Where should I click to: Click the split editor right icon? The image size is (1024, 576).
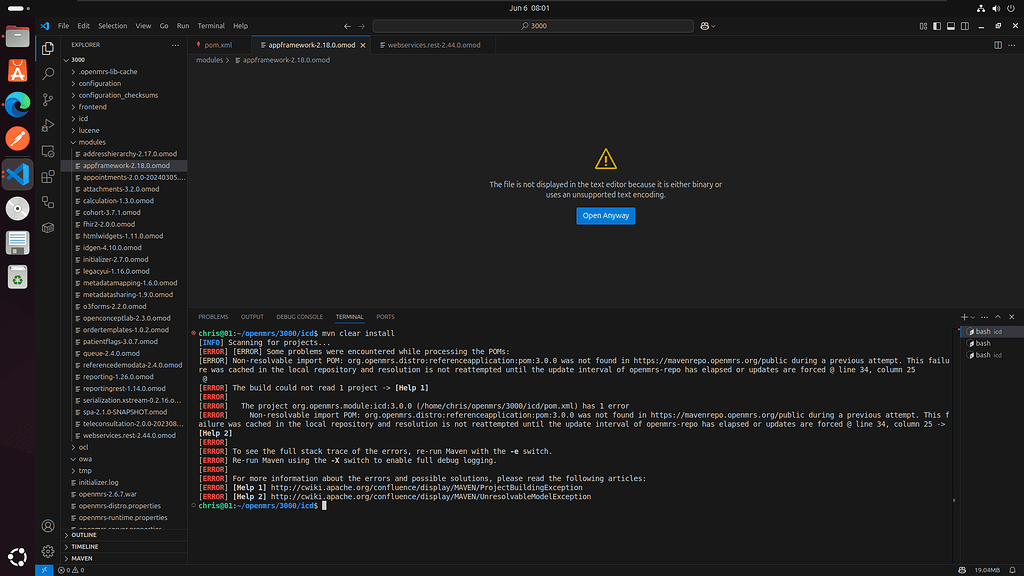pyautogui.click(x=998, y=45)
